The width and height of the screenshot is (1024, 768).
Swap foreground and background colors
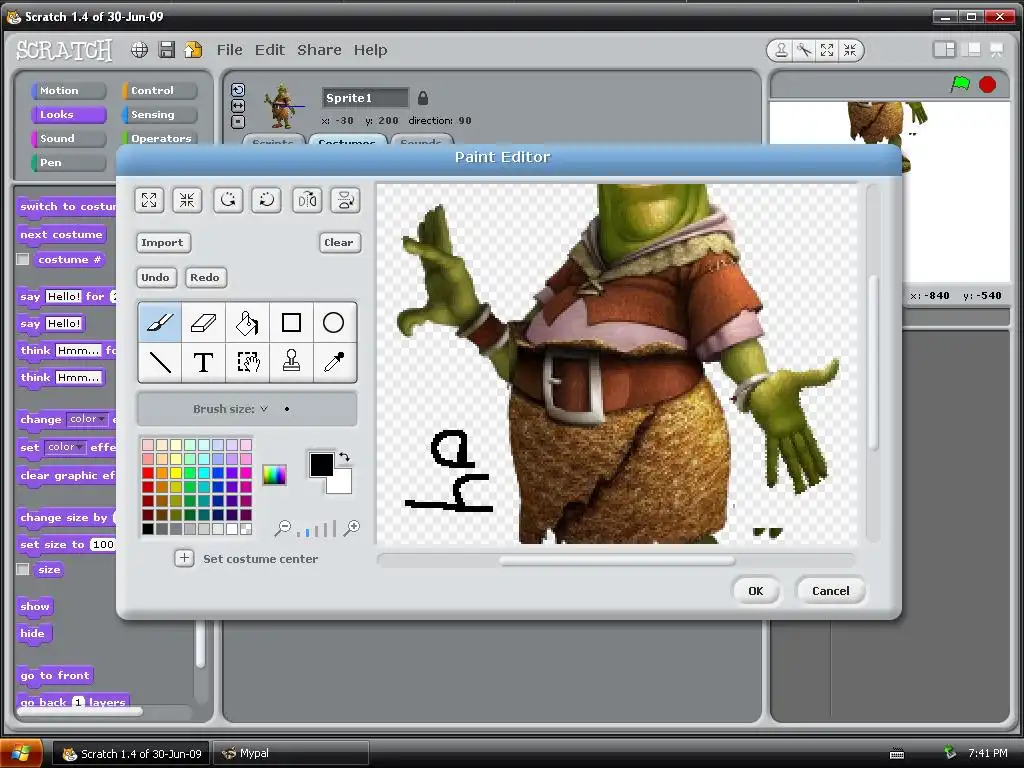coord(344,457)
